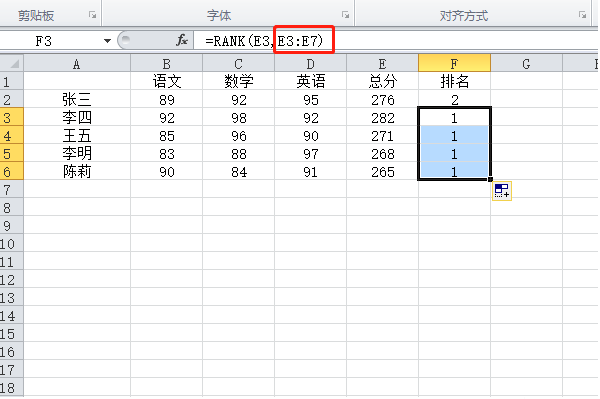600x399 pixels.
Task: Select row 2 header
Action: [x=12, y=99]
